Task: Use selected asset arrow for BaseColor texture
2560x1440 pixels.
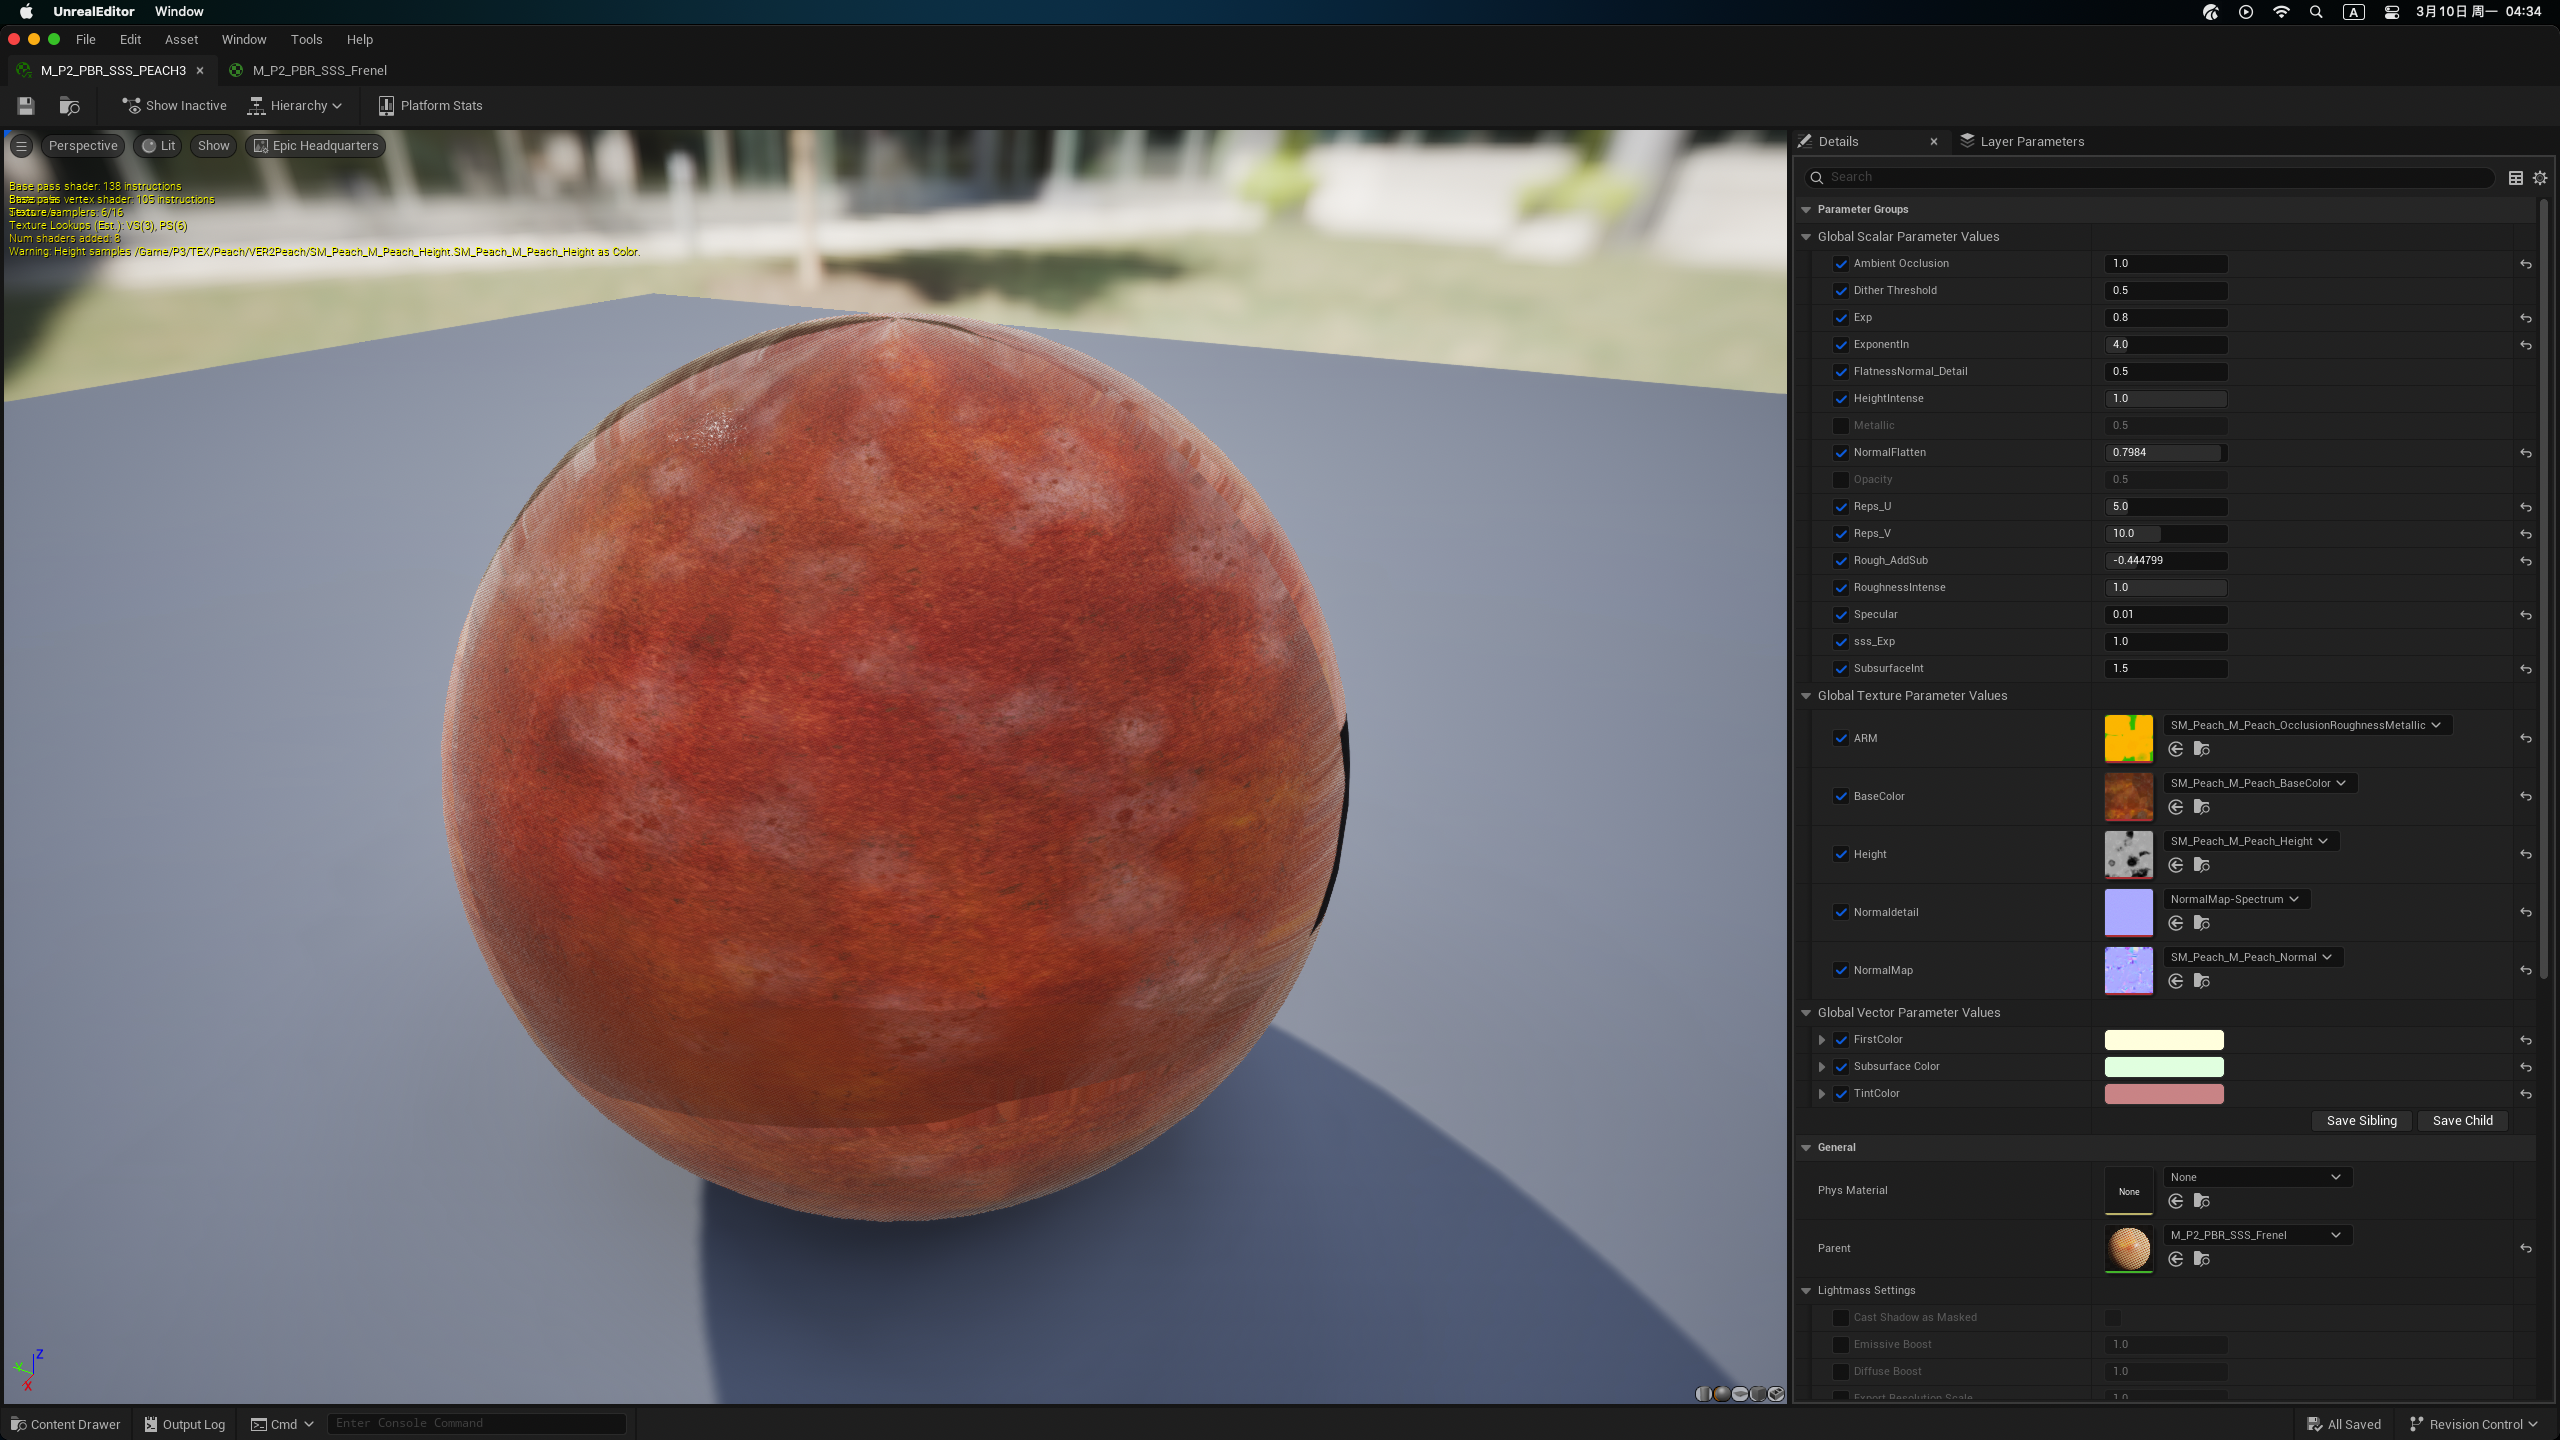Action: pos(2176,807)
